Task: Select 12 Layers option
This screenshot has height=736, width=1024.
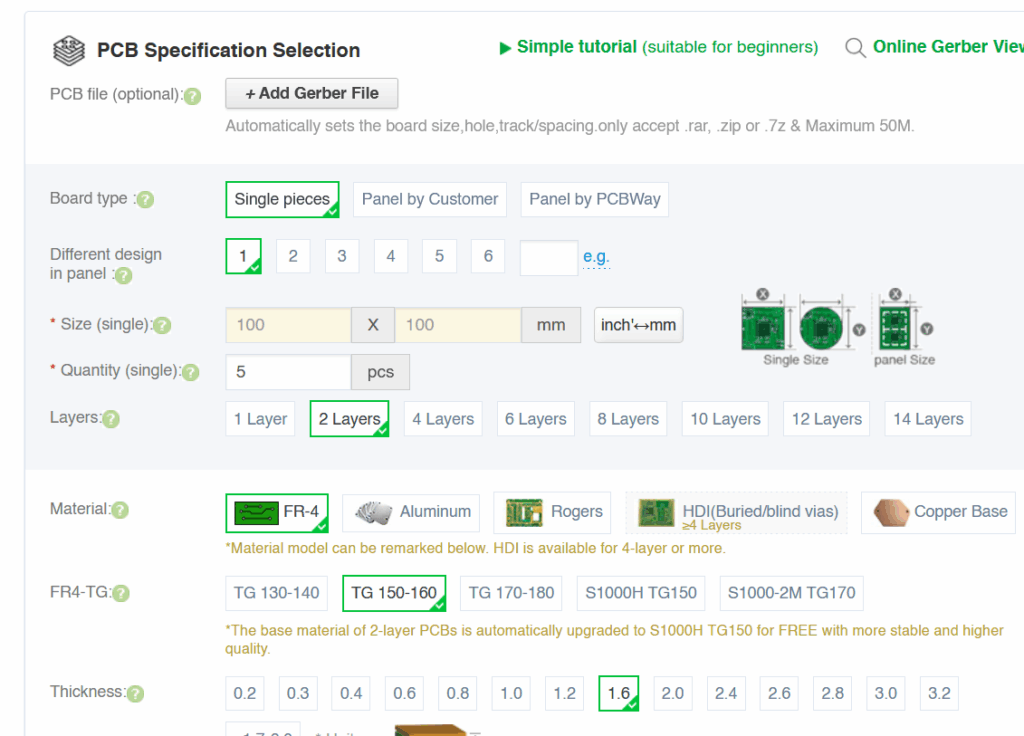Action: [827, 419]
